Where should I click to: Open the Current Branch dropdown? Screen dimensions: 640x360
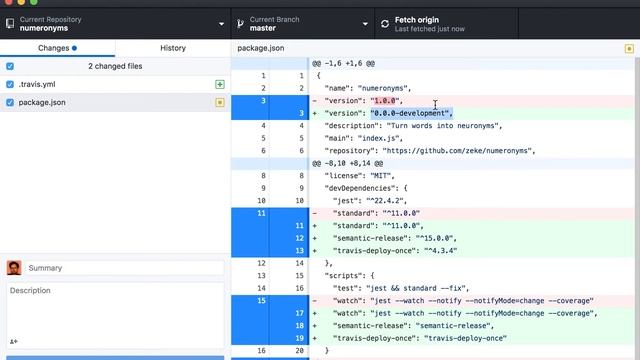[302, 24]
